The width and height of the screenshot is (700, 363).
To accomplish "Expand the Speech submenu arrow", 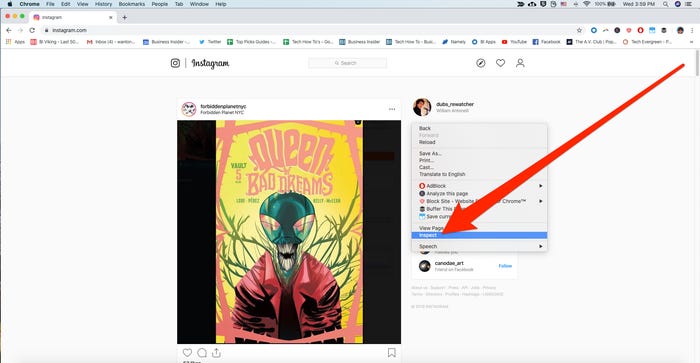I will click(541, 246).
